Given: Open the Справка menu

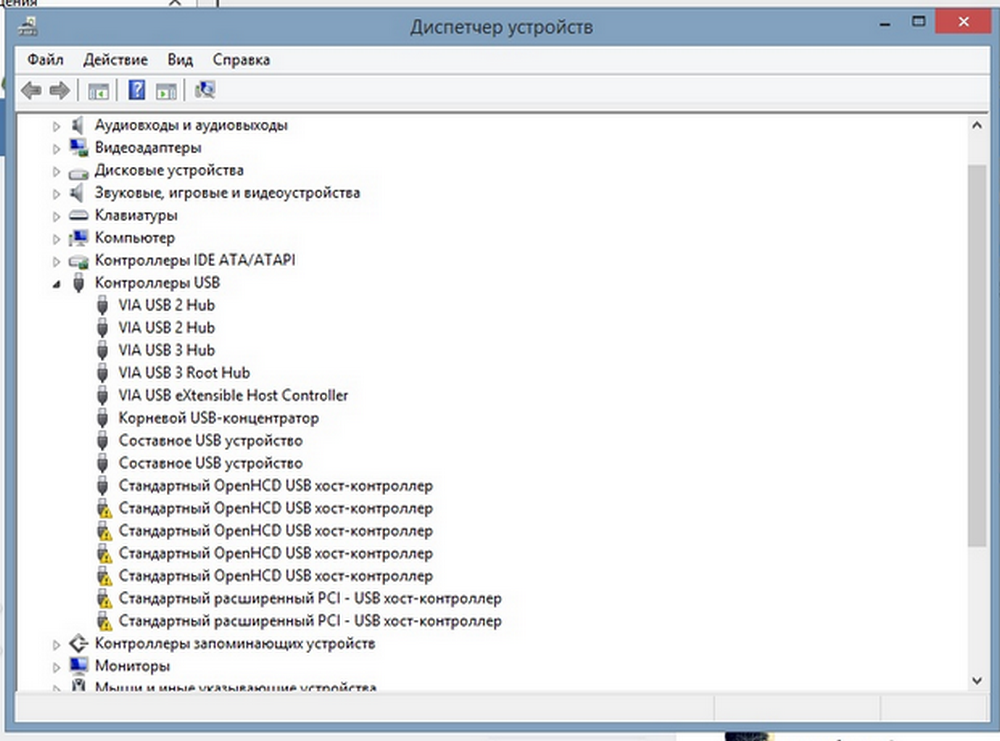Looking at the screenshot, I should click(x=240, y=60).
